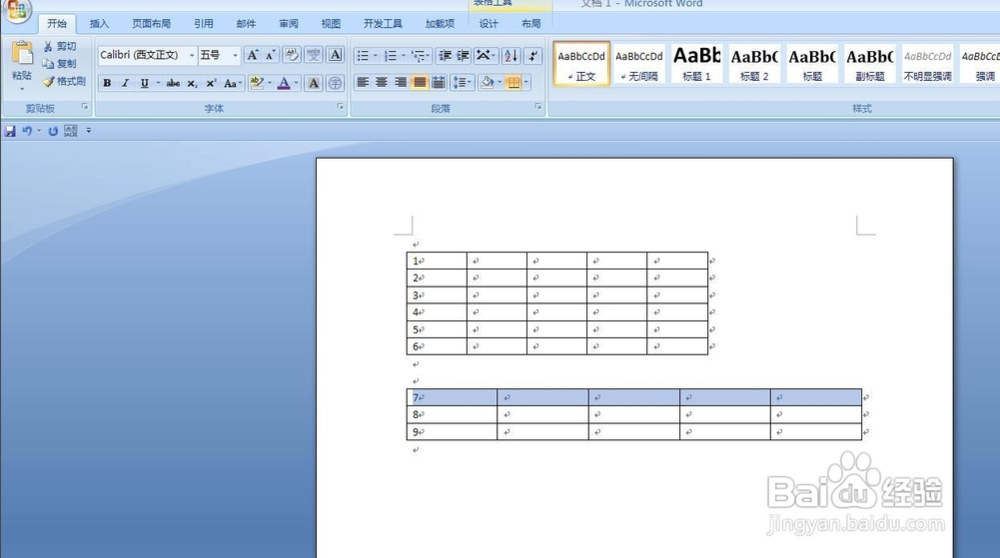This screenshot has width=1000, height=558.
Task: Align text to the right
Action: [401, 82]
